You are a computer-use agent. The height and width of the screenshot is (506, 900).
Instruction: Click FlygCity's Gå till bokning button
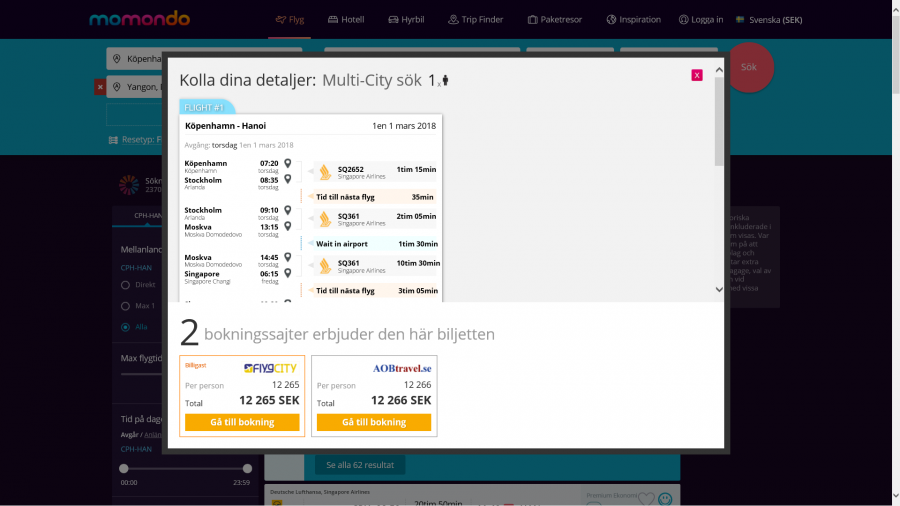click(x=242, y=422)
